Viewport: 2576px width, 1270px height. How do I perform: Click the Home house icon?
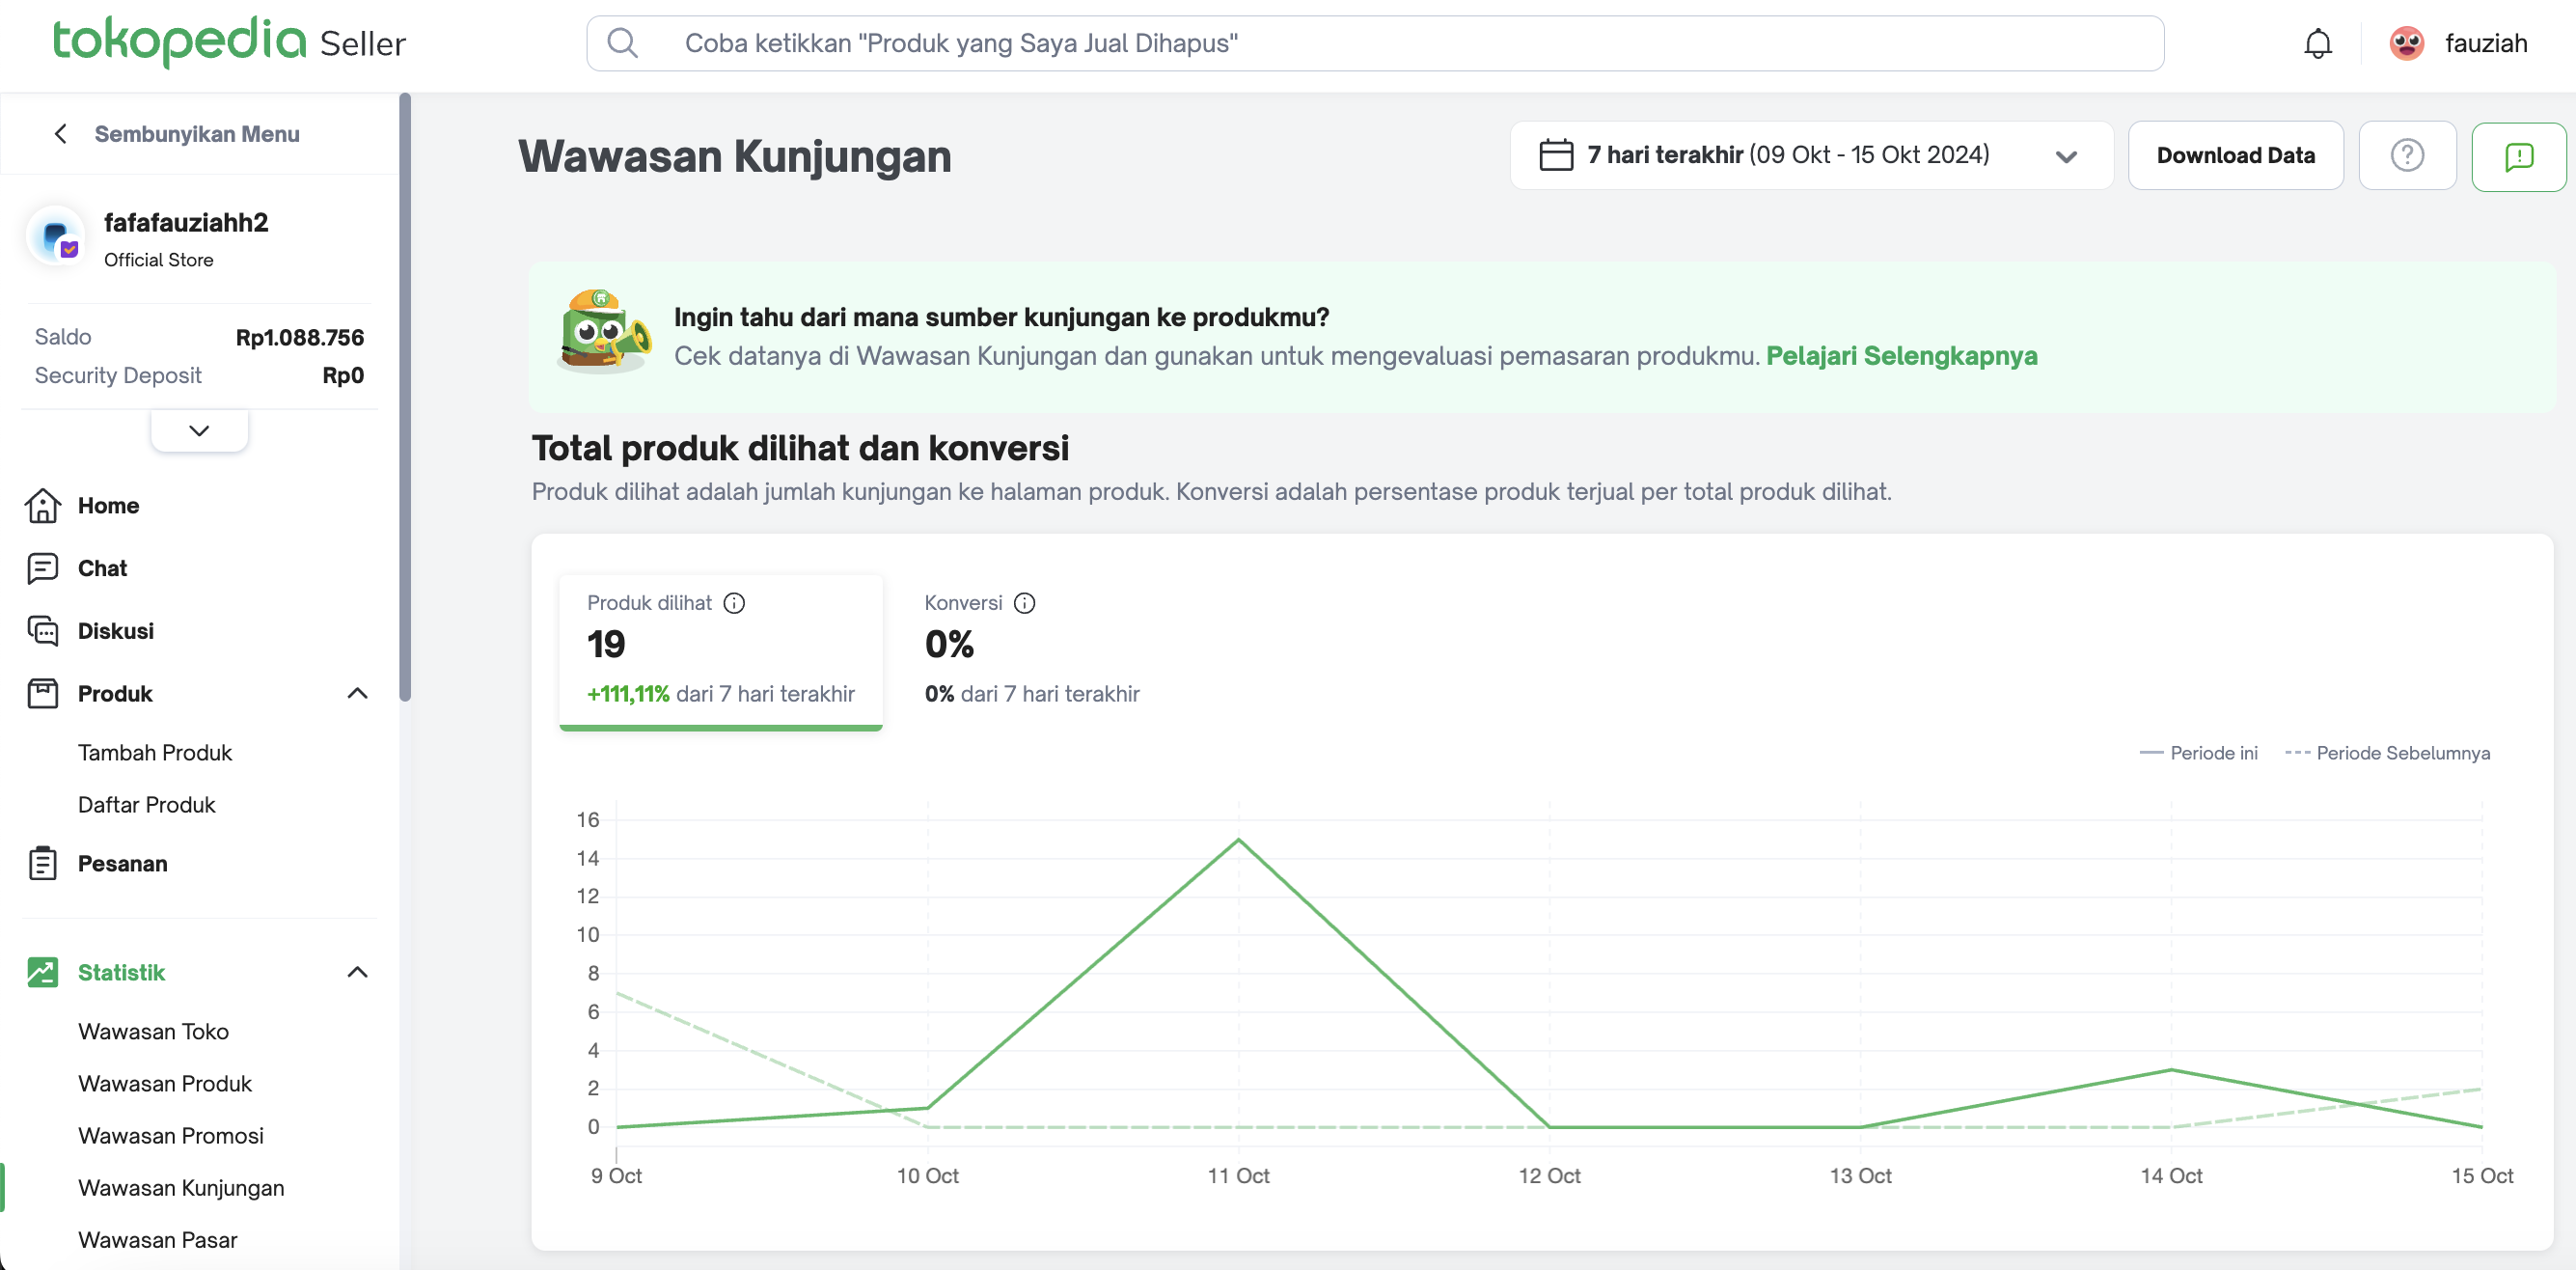pos(43,505)
